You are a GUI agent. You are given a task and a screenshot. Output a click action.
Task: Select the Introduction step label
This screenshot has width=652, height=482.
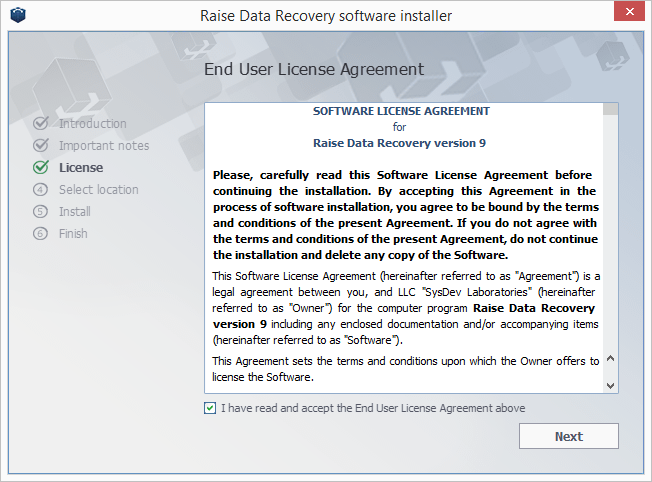93,124
